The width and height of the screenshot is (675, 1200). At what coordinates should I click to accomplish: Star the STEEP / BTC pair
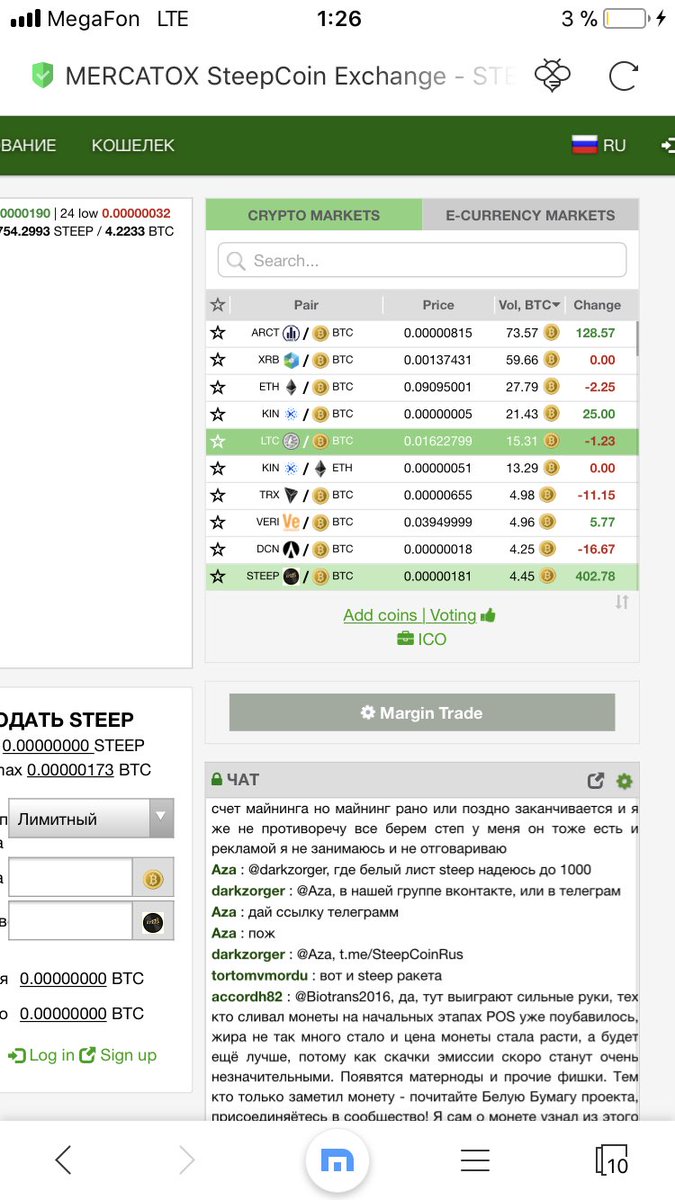tap(218, 576)
